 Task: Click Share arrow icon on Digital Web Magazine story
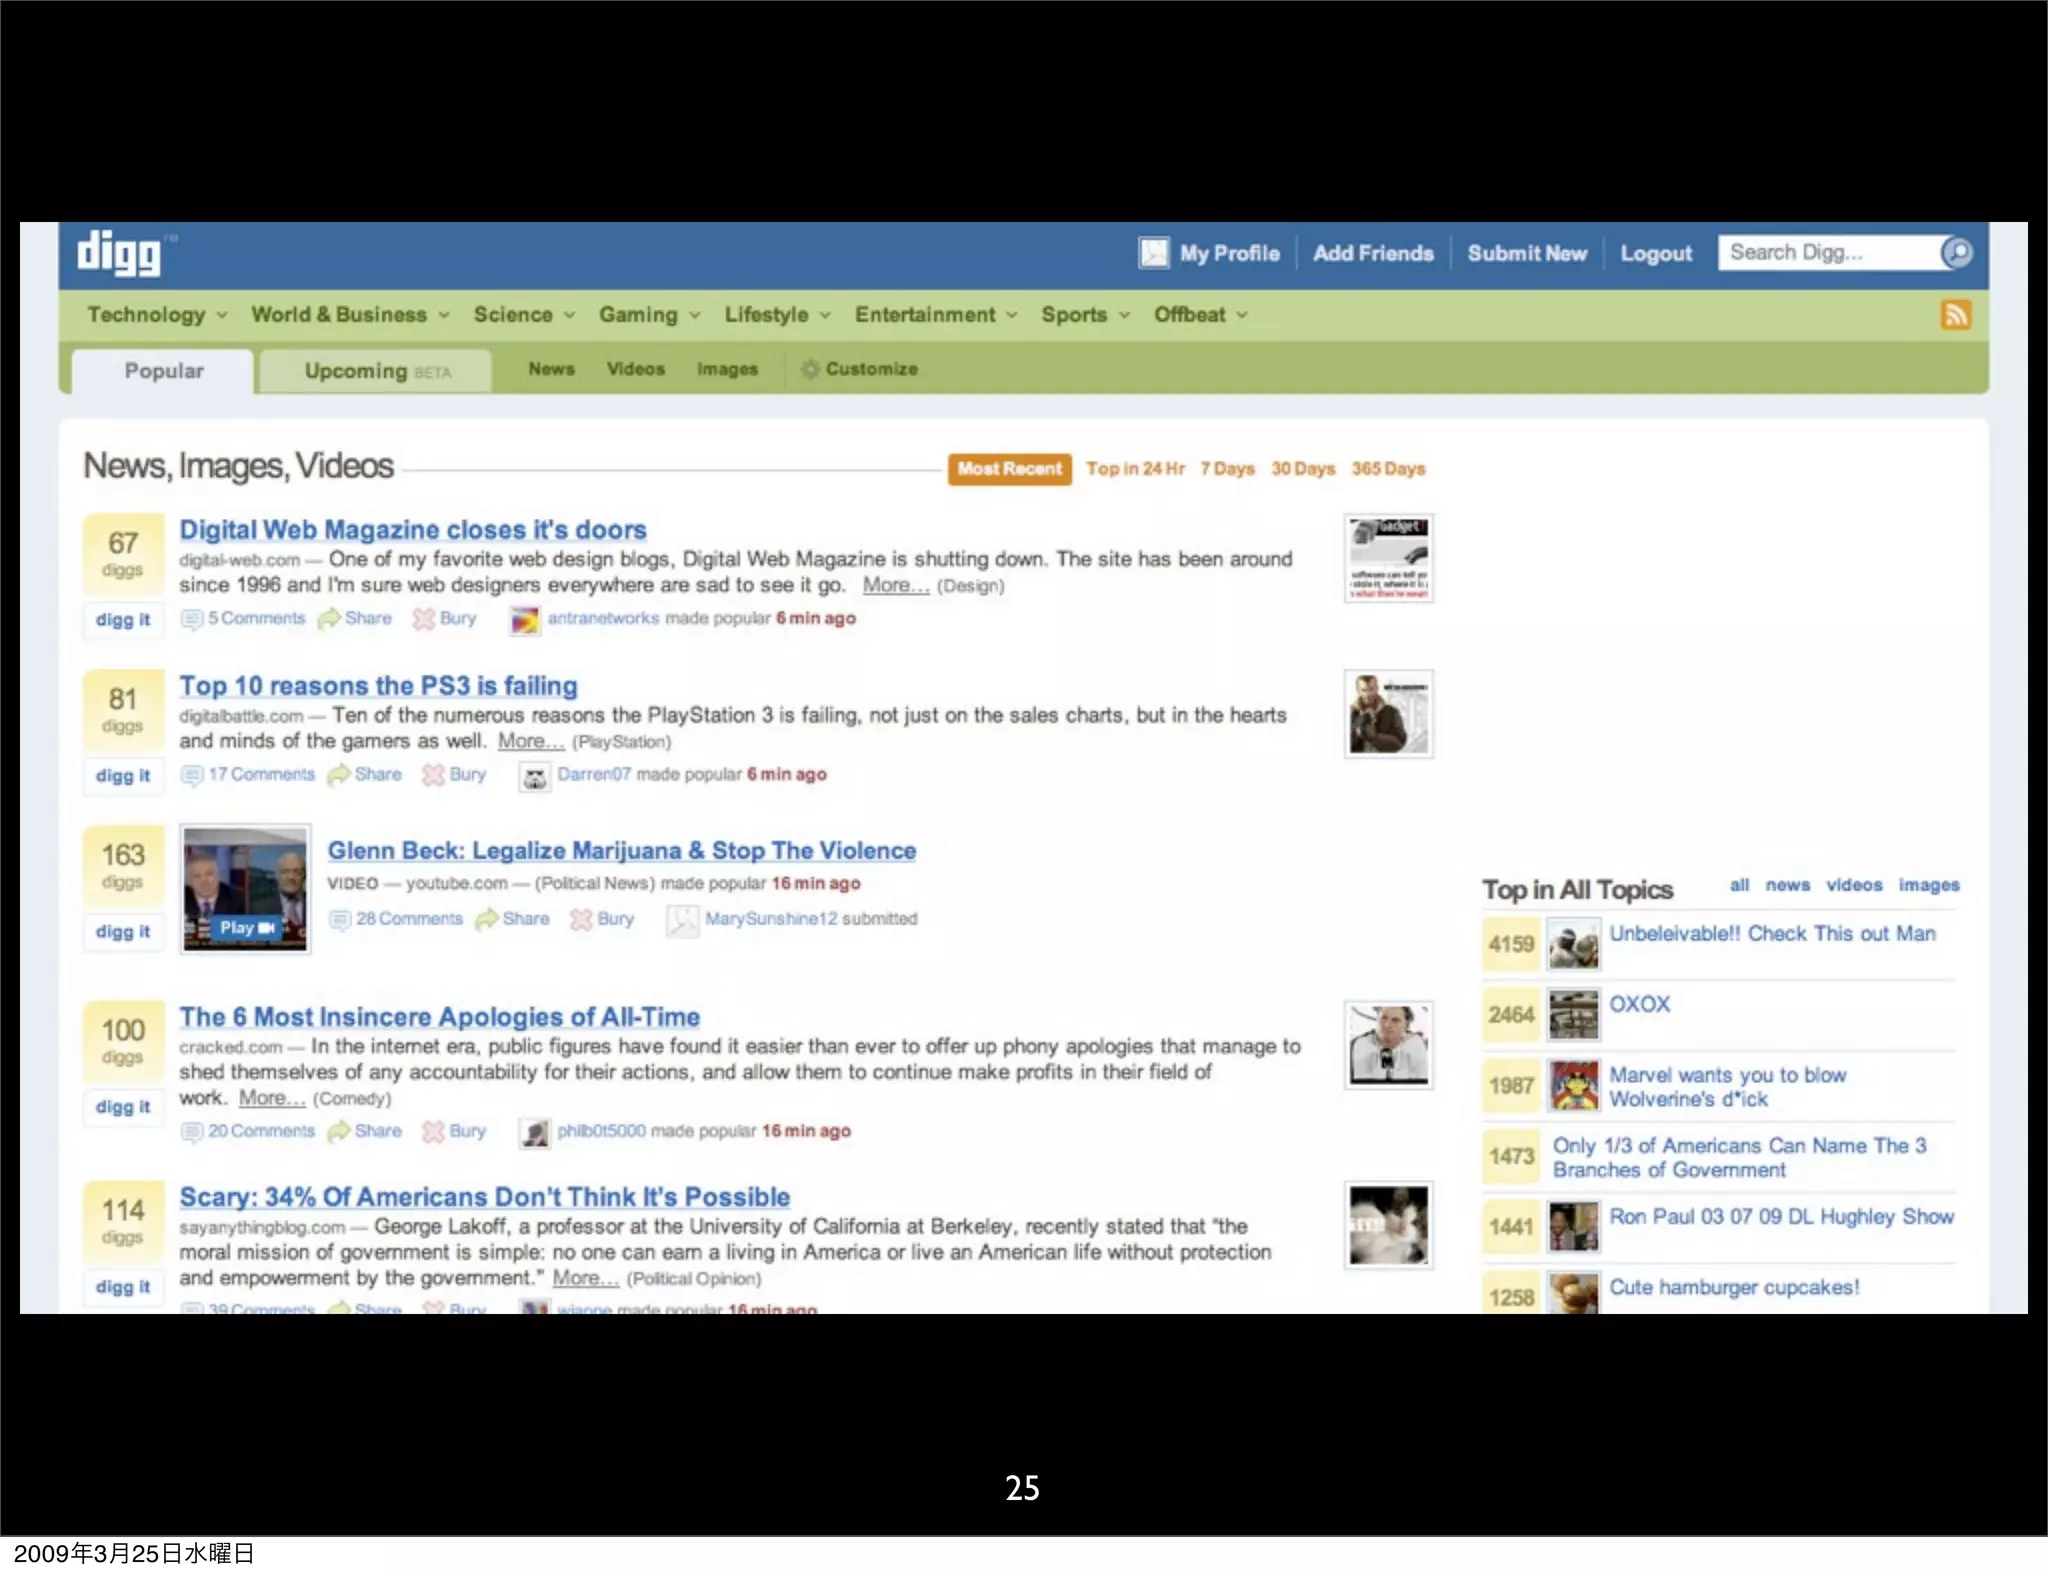pyautogui.click(x=328, y=619)
